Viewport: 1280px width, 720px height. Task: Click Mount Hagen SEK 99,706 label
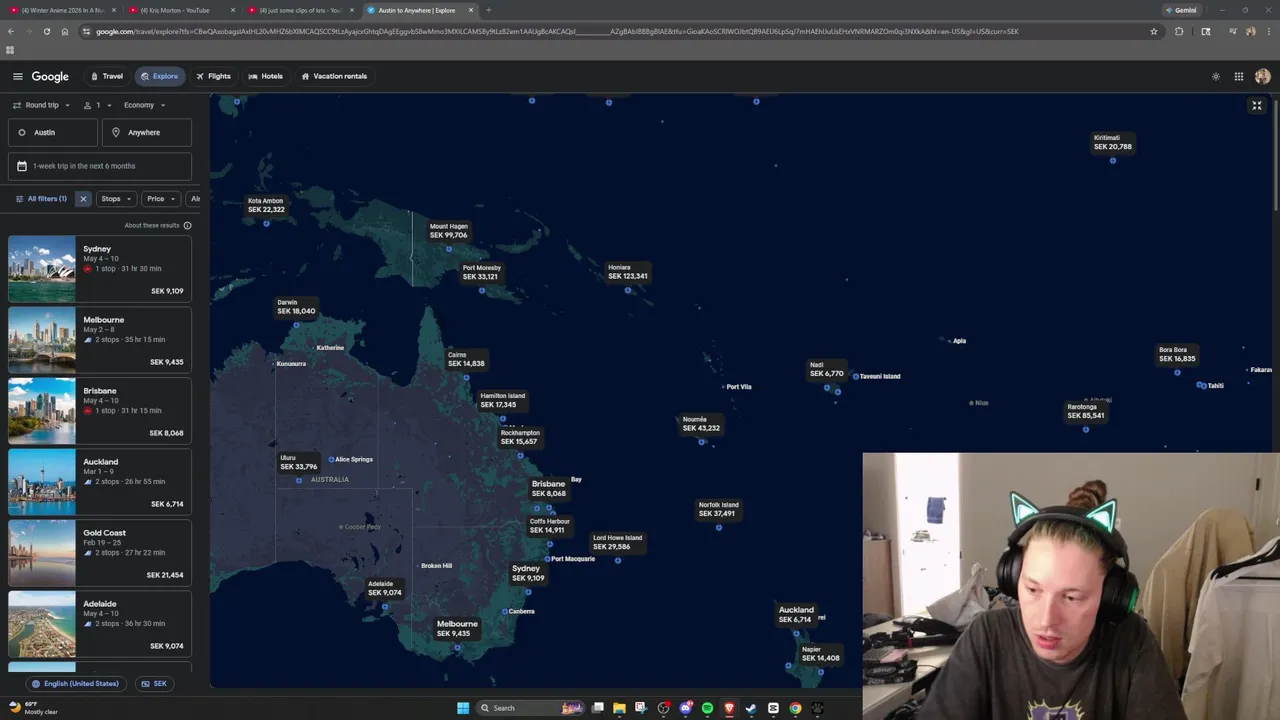[449, 231]
